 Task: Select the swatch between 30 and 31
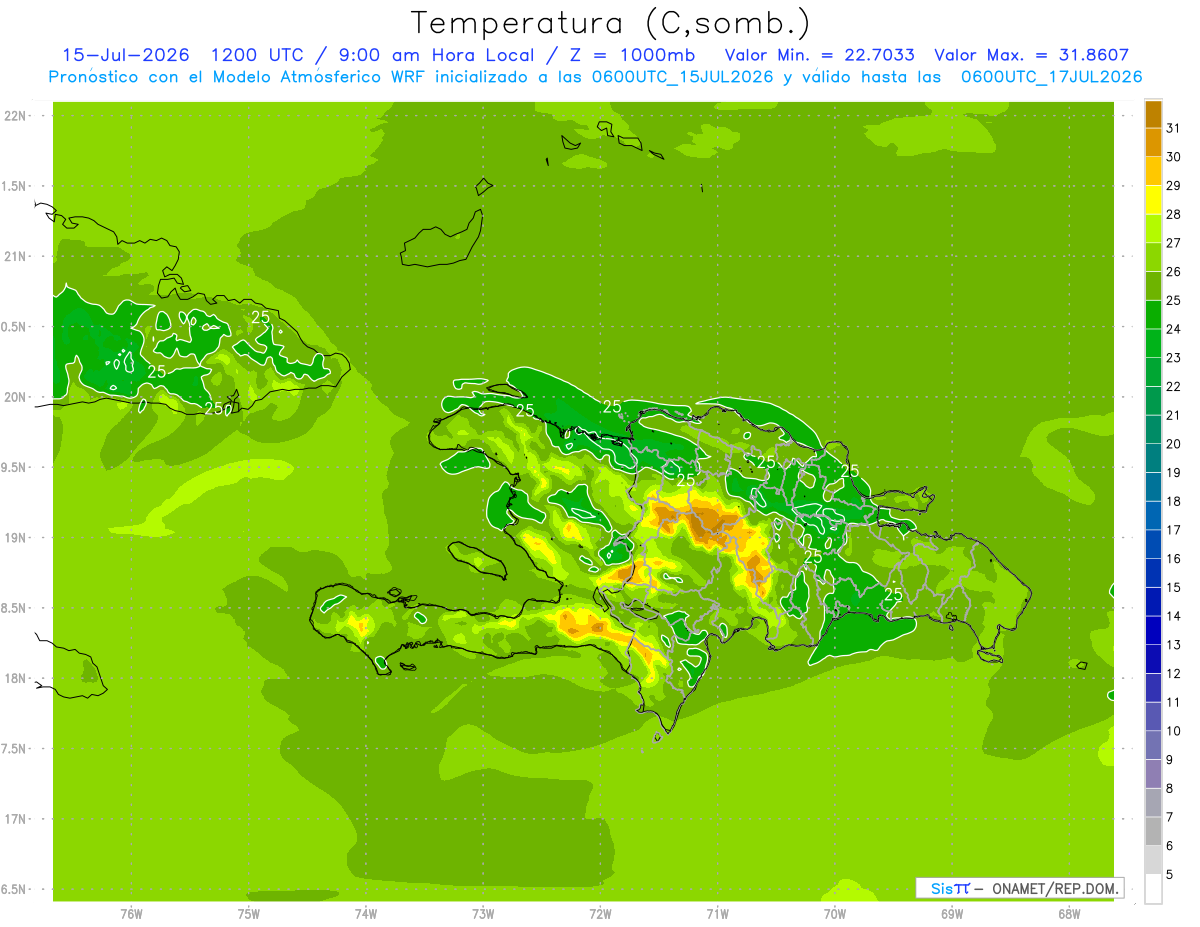point(1153,143)
